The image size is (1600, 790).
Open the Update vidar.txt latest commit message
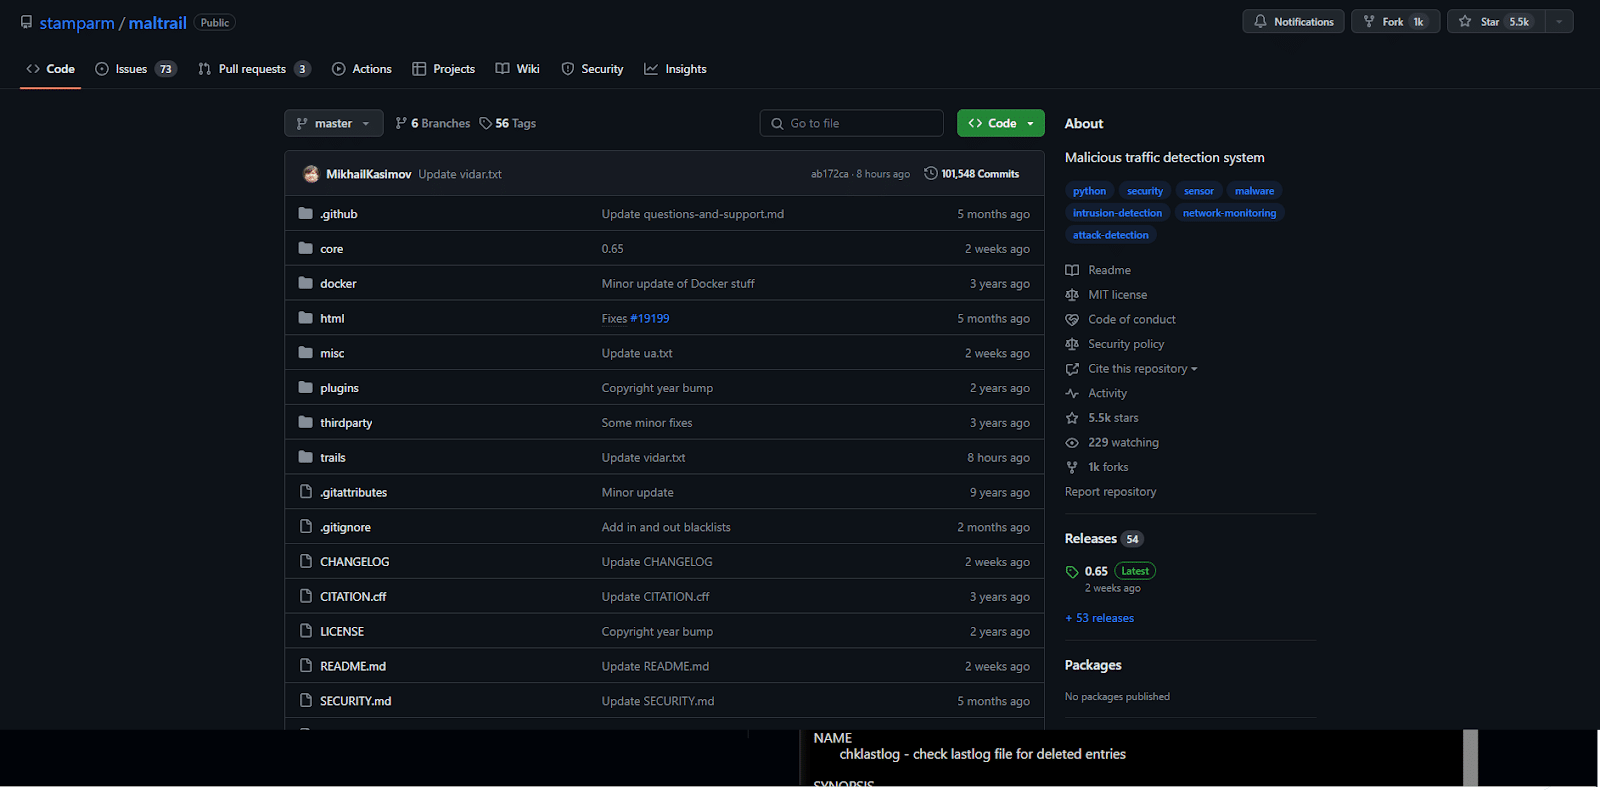(x=460, y=174)
